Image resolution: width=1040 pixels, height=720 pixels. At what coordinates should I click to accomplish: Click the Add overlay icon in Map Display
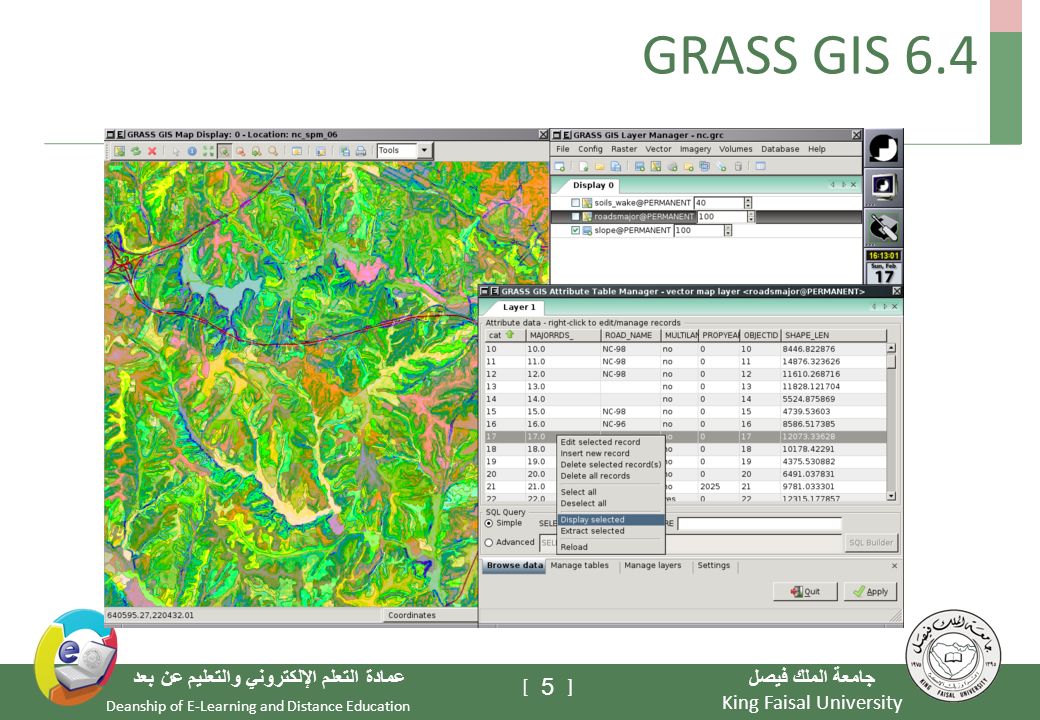pos(321,151)
